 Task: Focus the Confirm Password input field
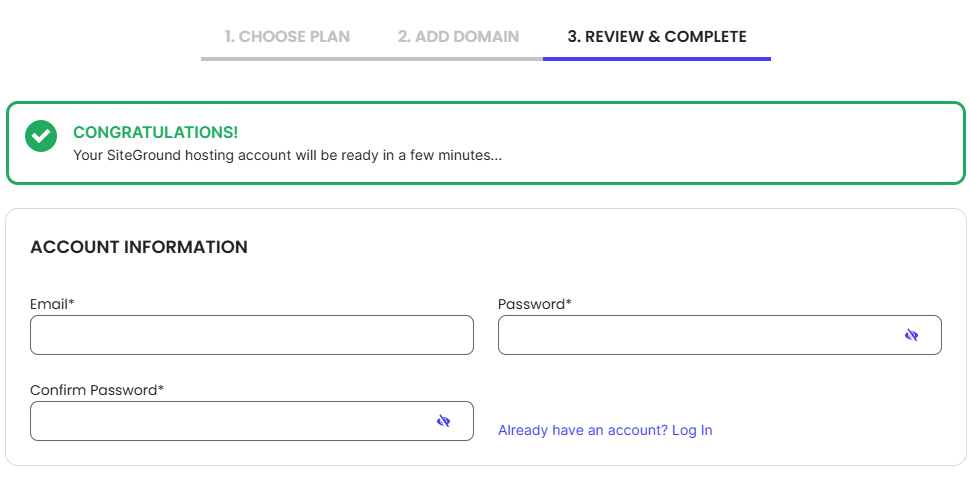252,421
